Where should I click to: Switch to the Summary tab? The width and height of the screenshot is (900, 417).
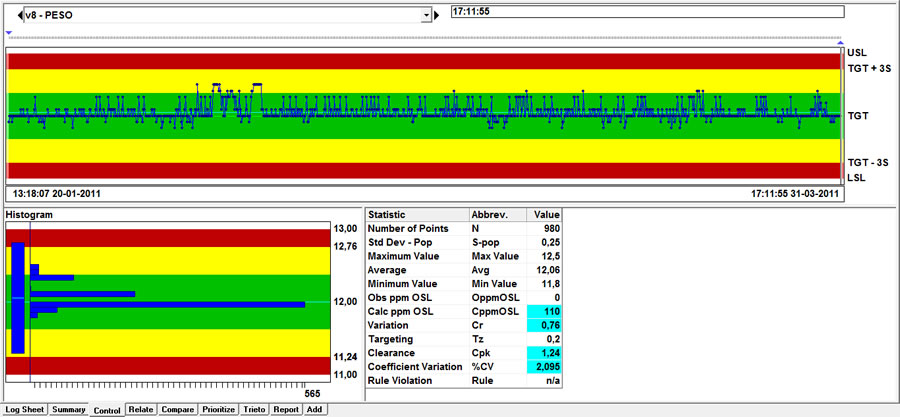click(x=69, y=409)
